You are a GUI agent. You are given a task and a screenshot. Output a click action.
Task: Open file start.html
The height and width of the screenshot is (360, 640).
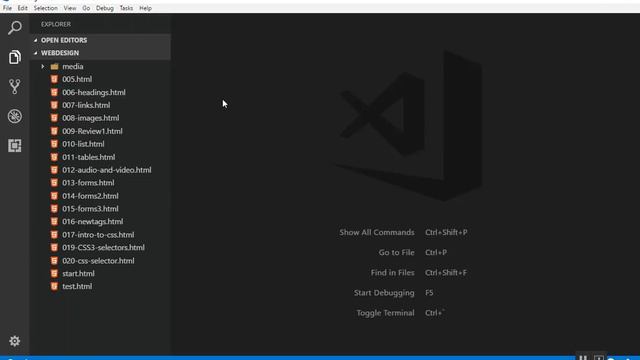point(78,273)
